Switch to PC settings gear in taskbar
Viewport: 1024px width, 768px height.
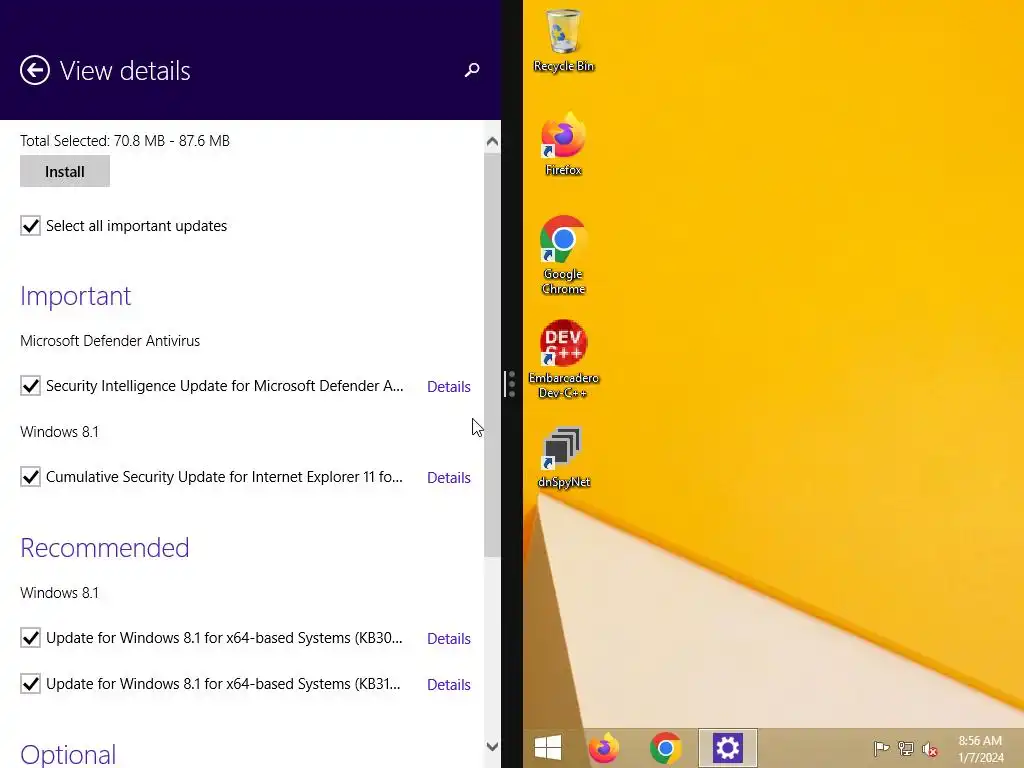click(x=728, y=748)
